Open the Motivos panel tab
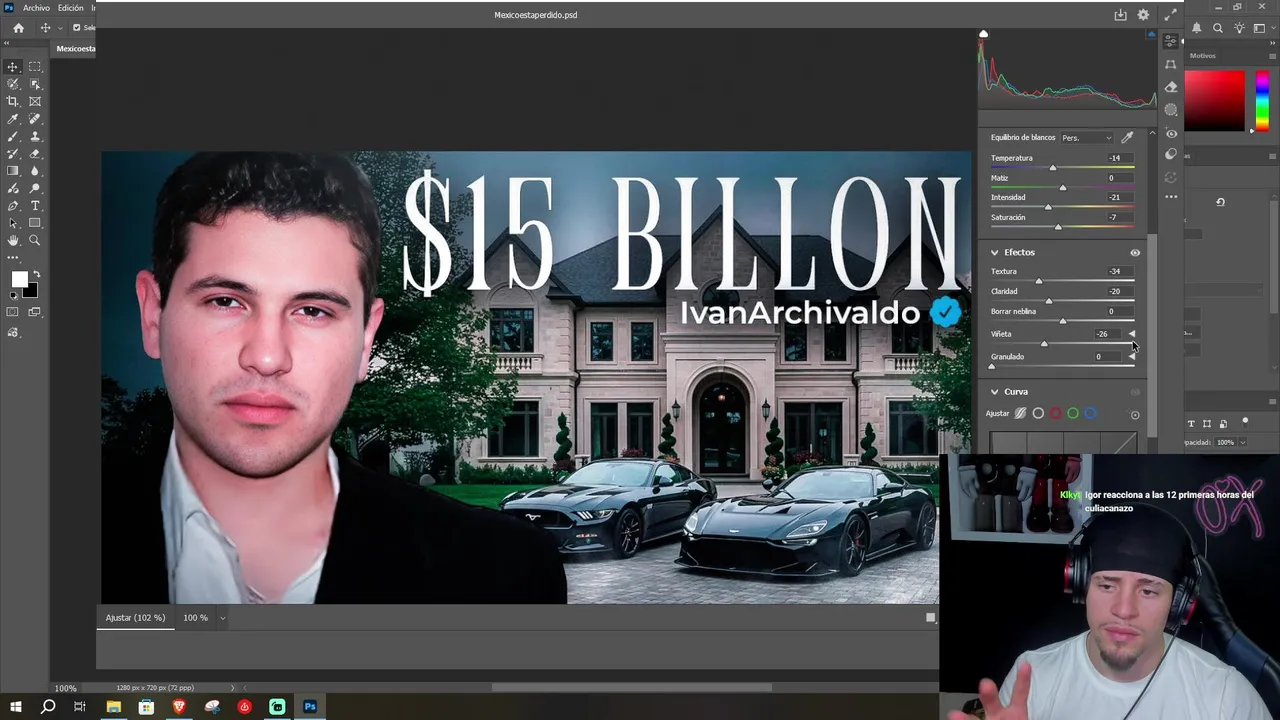 1203,56
